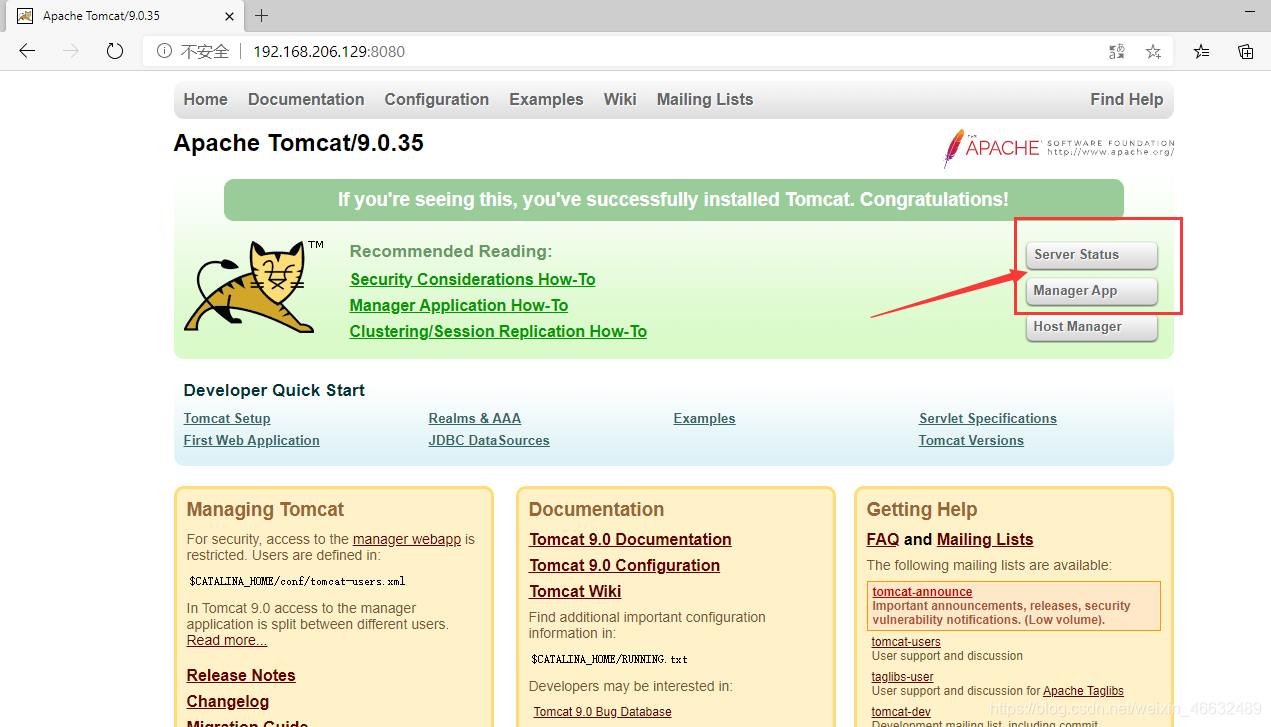Screen dimensions: 1271x727
Task: Click the browser back arrow
Action: [27, 51]
